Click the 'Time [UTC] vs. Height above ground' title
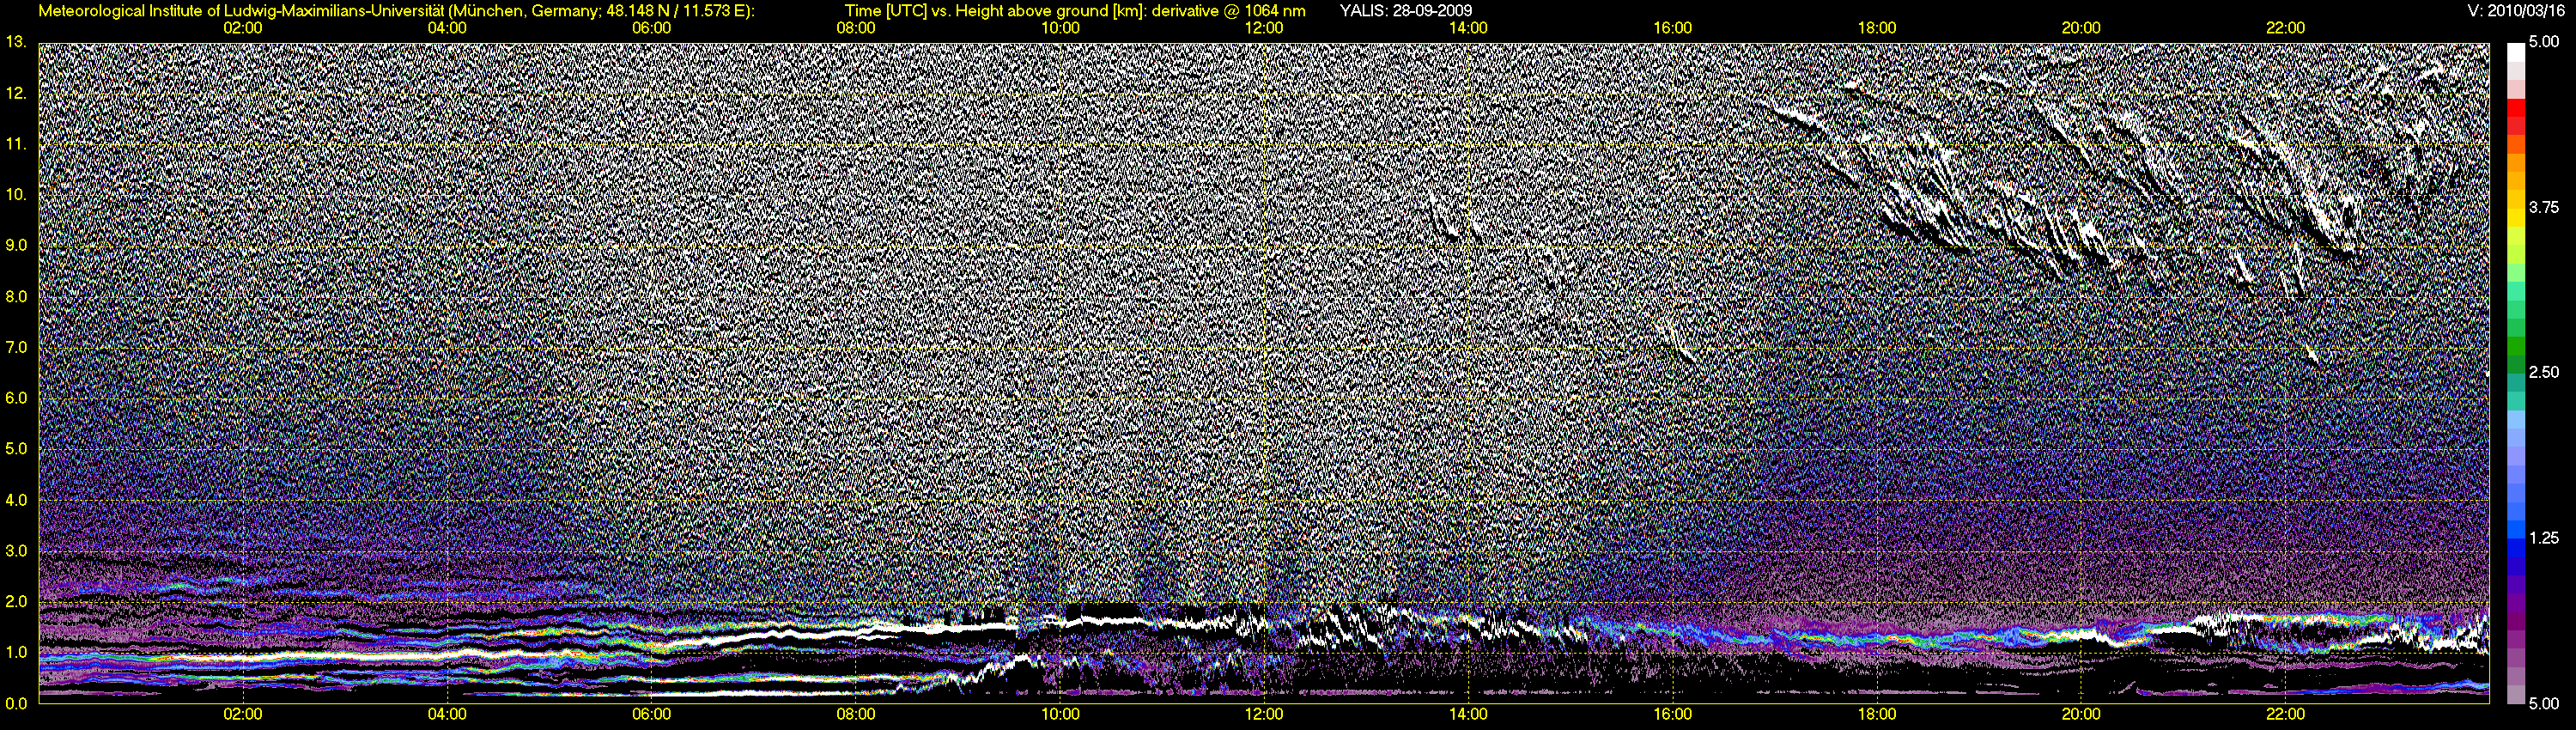The width and height of the screenshot is (2576, 730). pos(1075,11)
